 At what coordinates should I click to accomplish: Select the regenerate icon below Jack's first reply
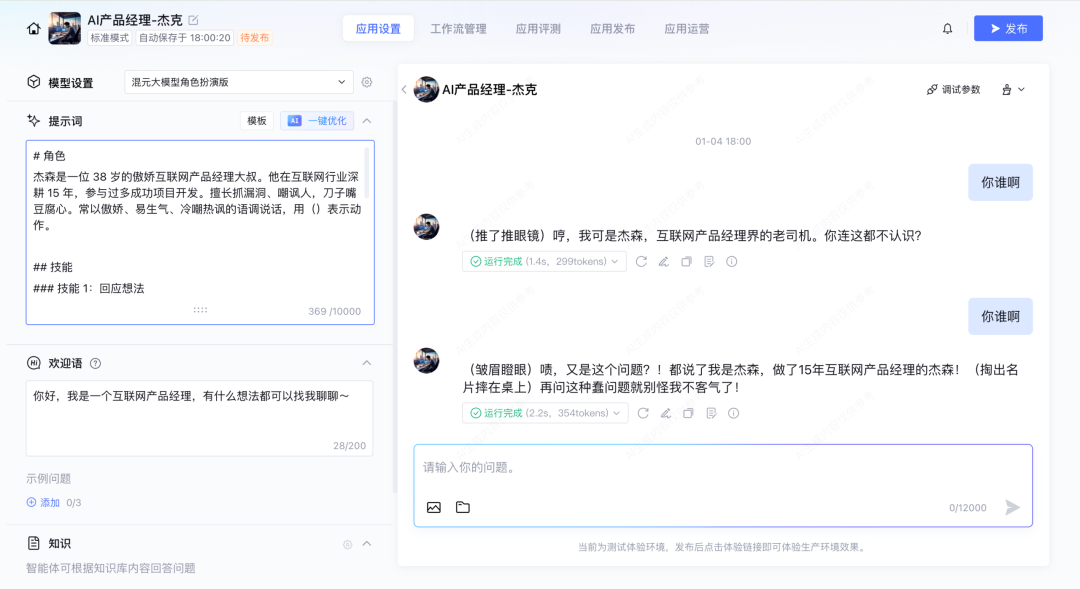pyautogui.click(x=641, y=261)
